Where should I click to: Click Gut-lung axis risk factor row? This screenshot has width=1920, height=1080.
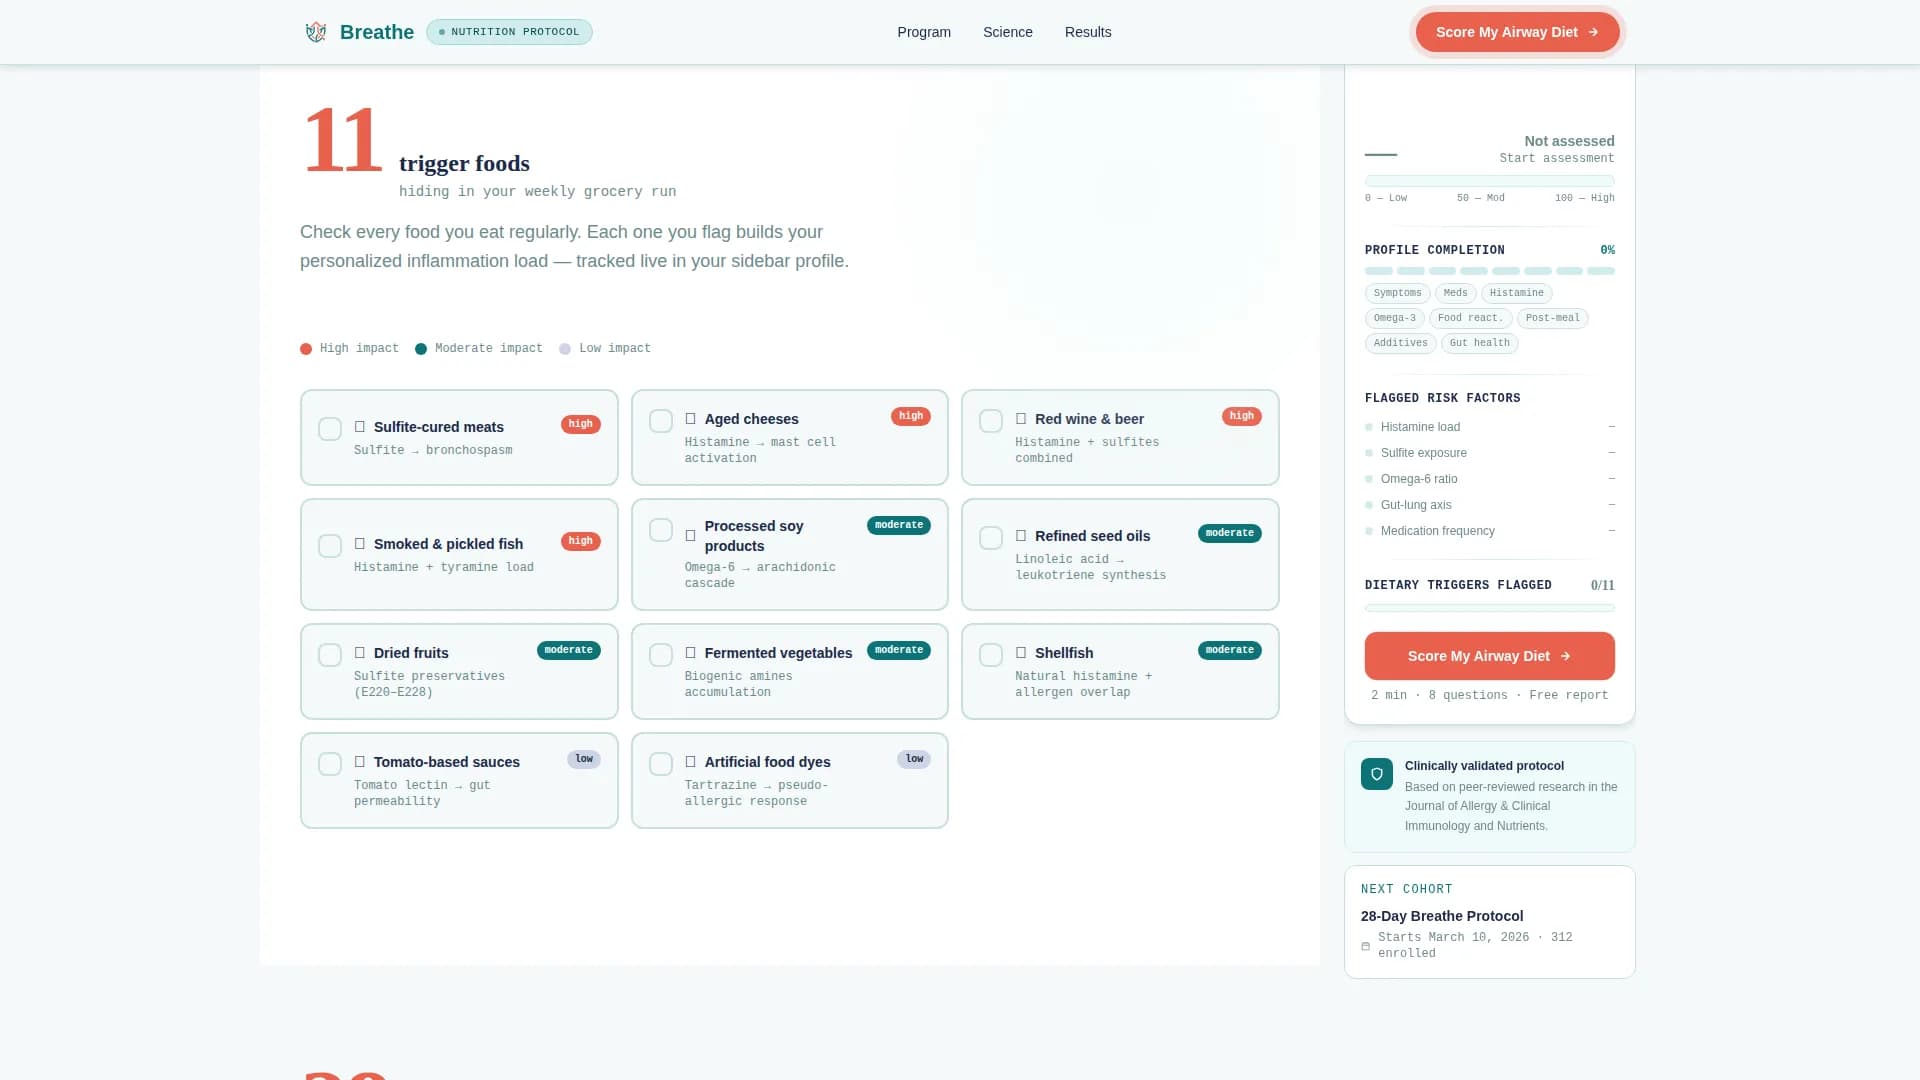pyautogui.click(x=1489, y=505)
